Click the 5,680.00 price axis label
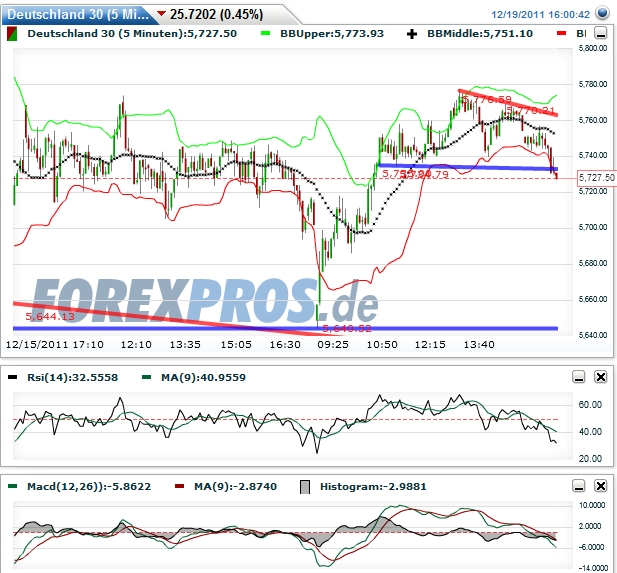The image size is (617, 573). 593,263
